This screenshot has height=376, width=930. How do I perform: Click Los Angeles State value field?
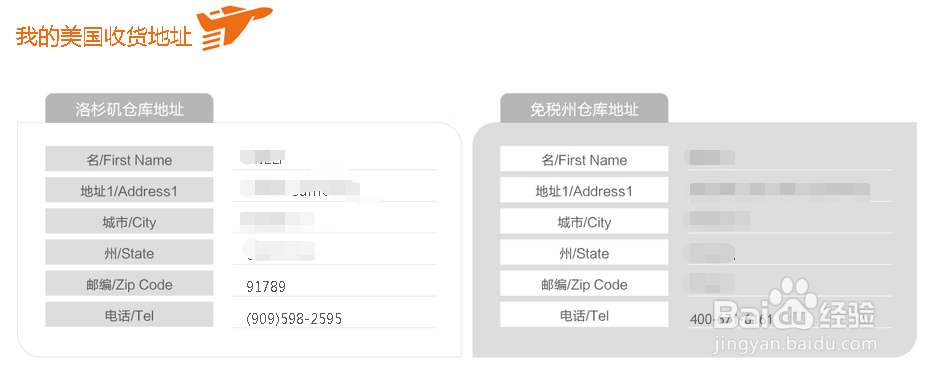(x=335, y=253)
